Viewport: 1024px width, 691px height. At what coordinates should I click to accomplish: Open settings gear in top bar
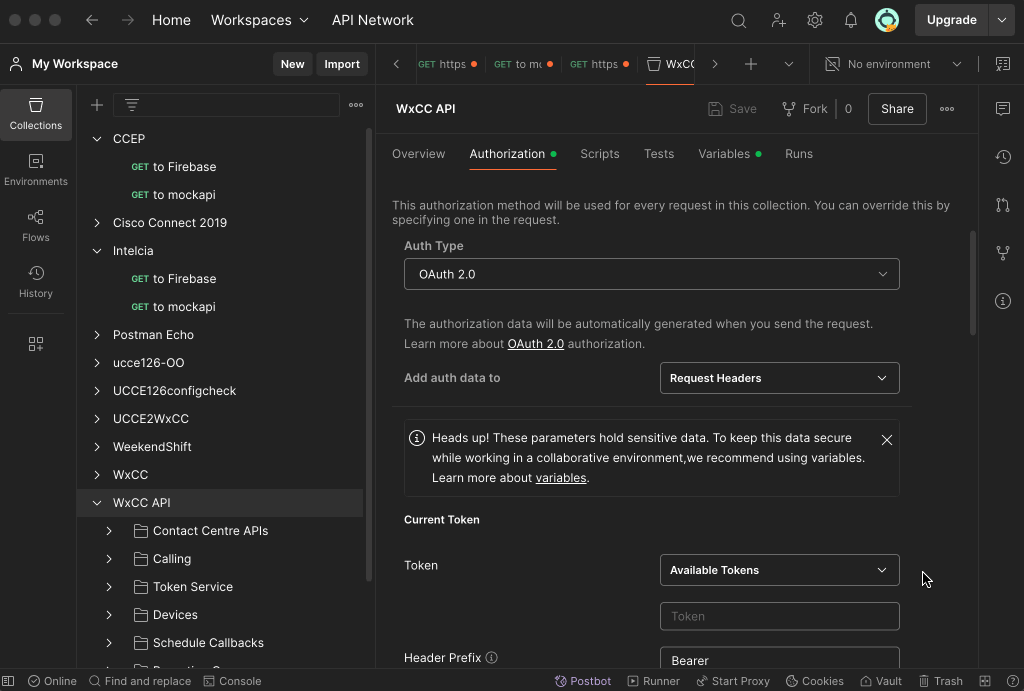(x=814, y=20)
